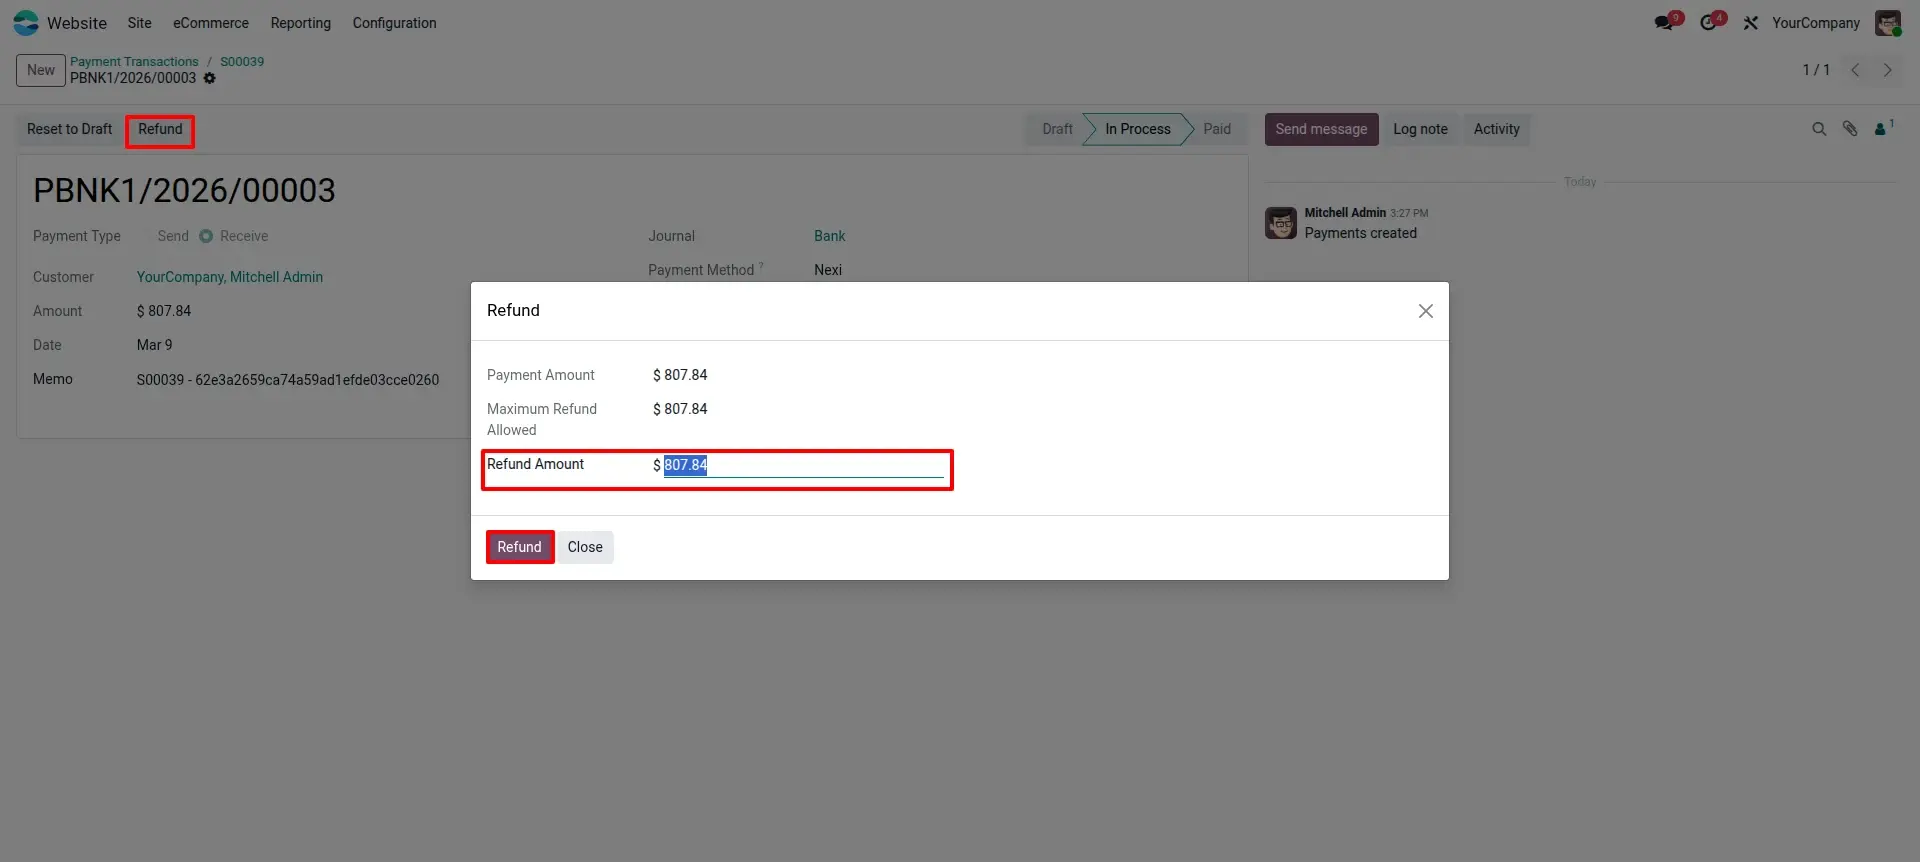1920x862 pixels.
Task: Click the PBNK1/2026/00003 form title
Action: click(x=184, y=191)
